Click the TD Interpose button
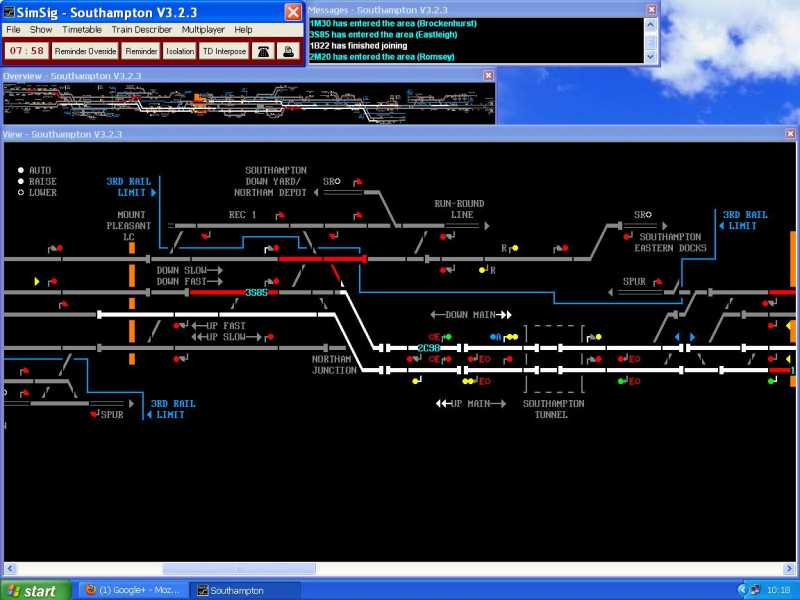Viewport: 800px width, 600px height. pyautogui.click(x=224, y=51)
